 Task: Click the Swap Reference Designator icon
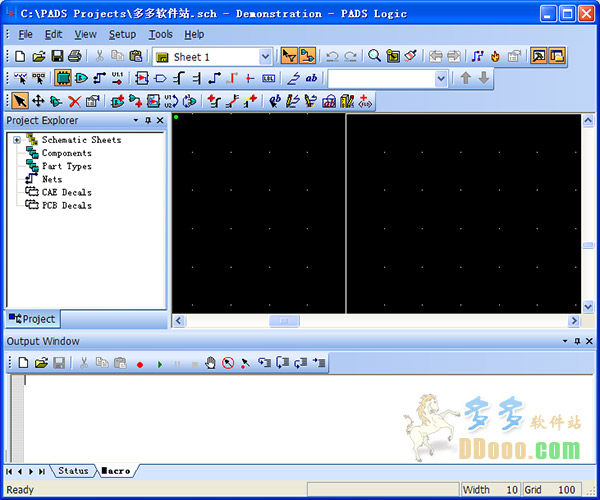171,101
